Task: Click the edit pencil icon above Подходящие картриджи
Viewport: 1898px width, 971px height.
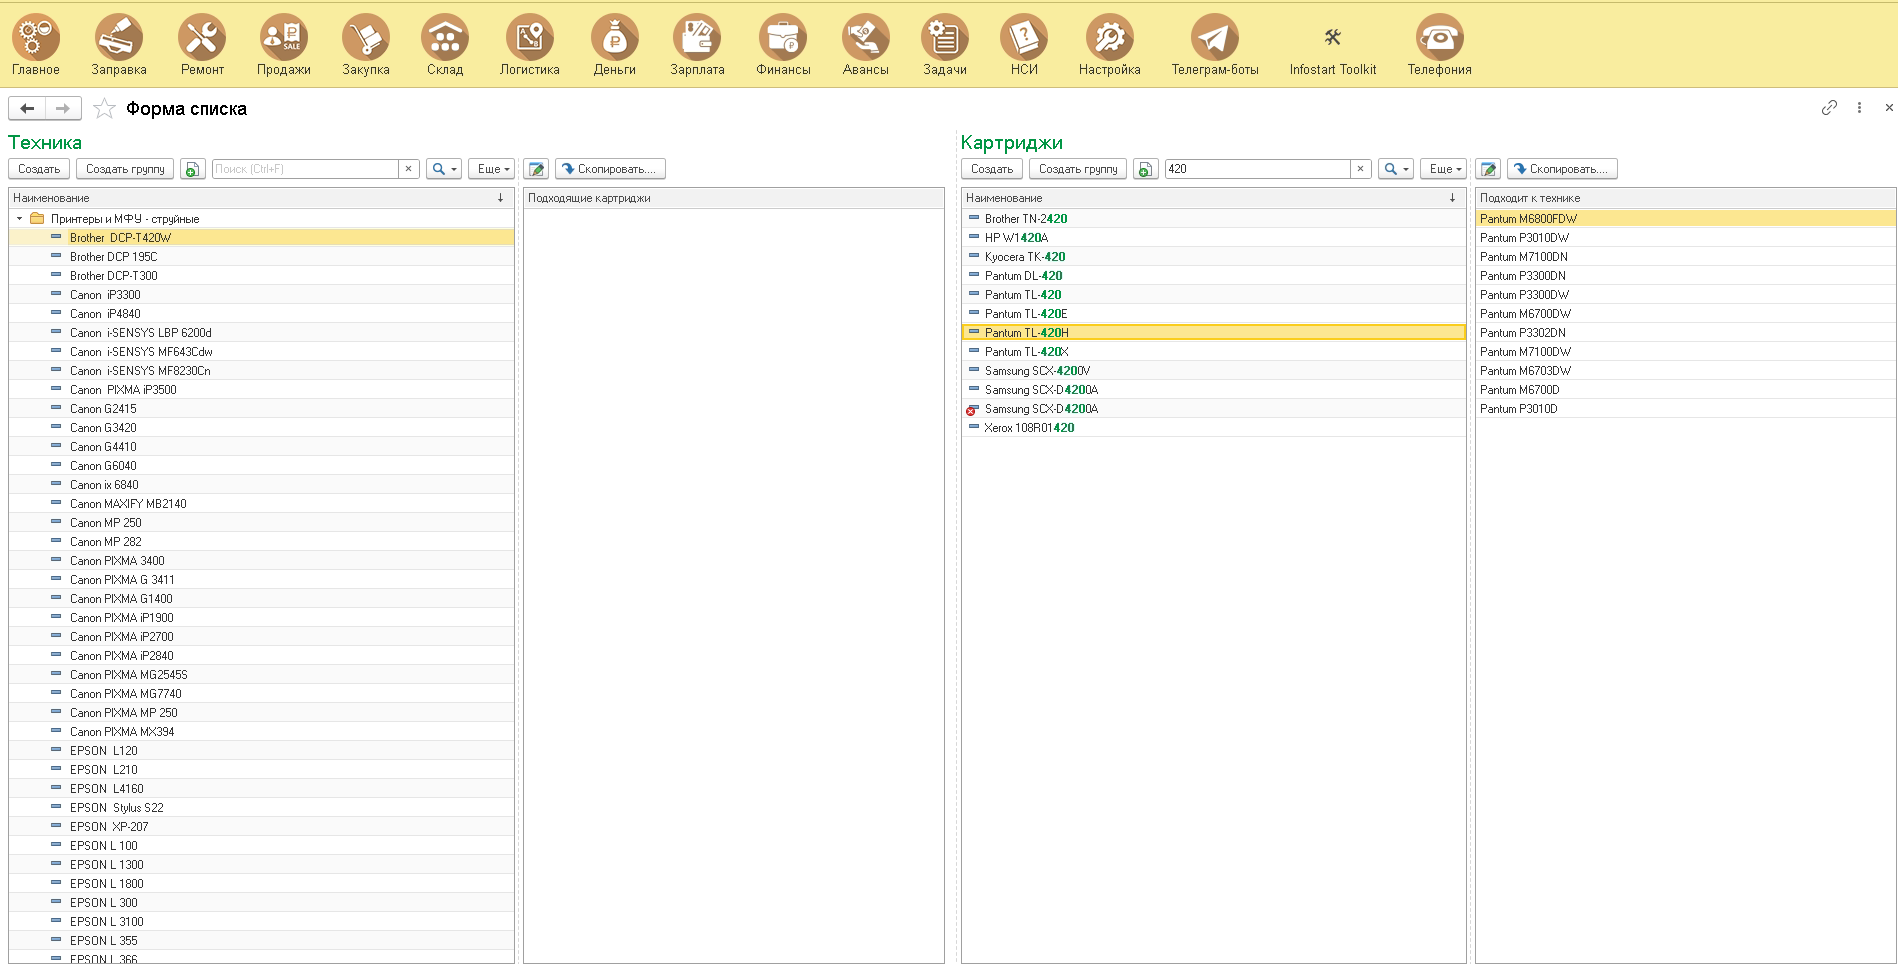Action: [x=536, y=169]
